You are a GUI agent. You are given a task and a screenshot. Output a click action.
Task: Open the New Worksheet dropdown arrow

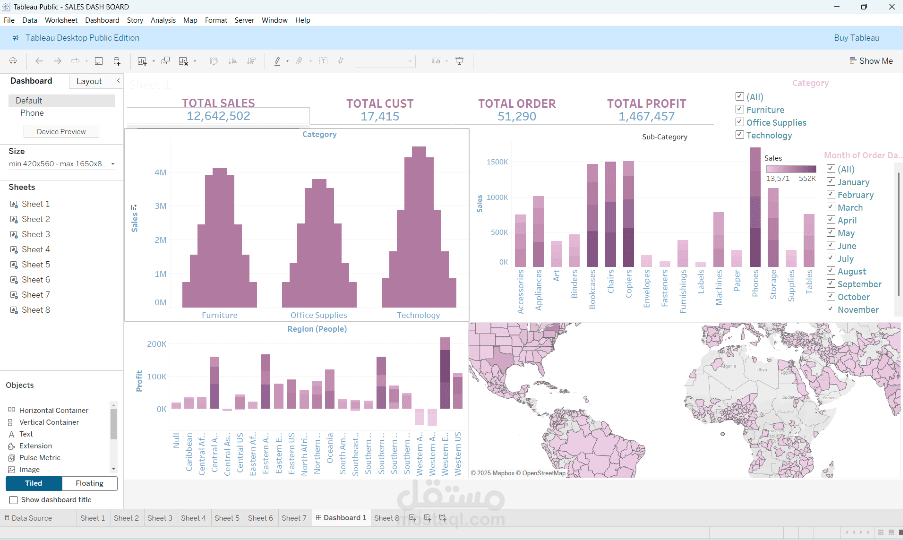pos(153,61)
